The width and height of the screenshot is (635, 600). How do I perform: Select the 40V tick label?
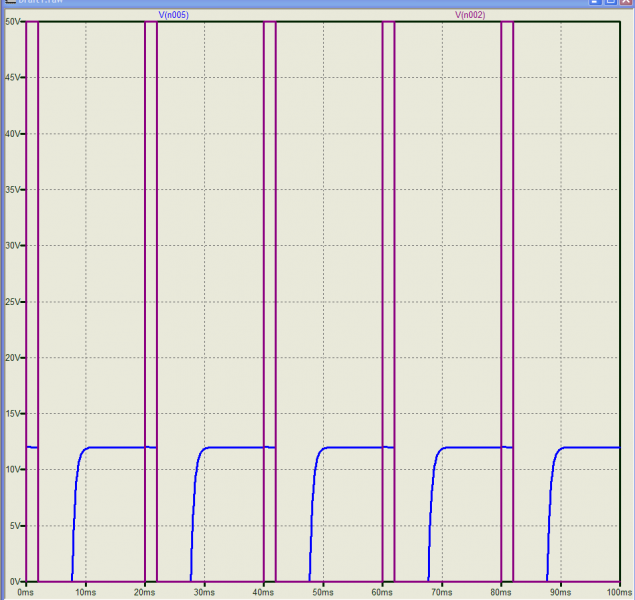tap(14, 134)
